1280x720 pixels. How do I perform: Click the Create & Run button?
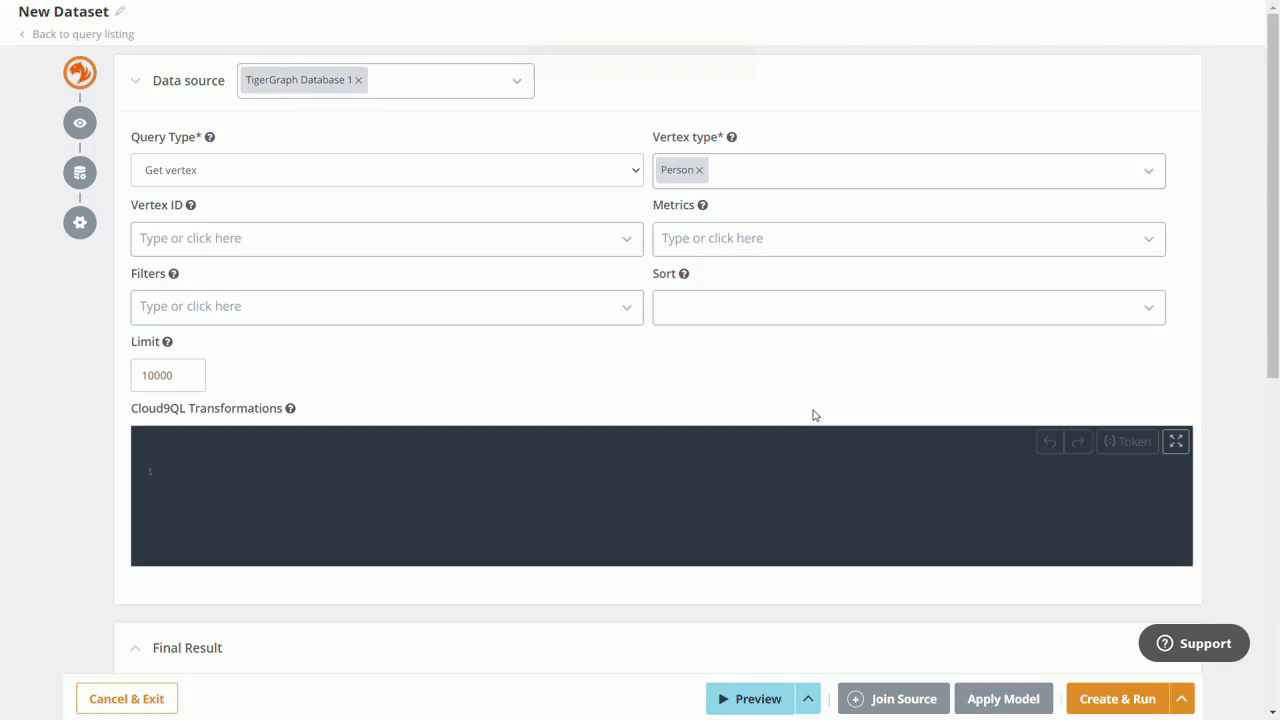[1117, 699]
